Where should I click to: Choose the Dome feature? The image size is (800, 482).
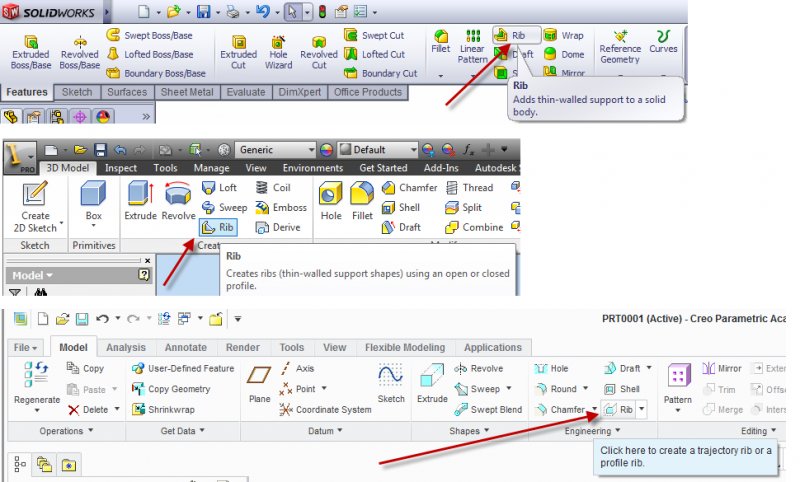click(x=564, y=54)
